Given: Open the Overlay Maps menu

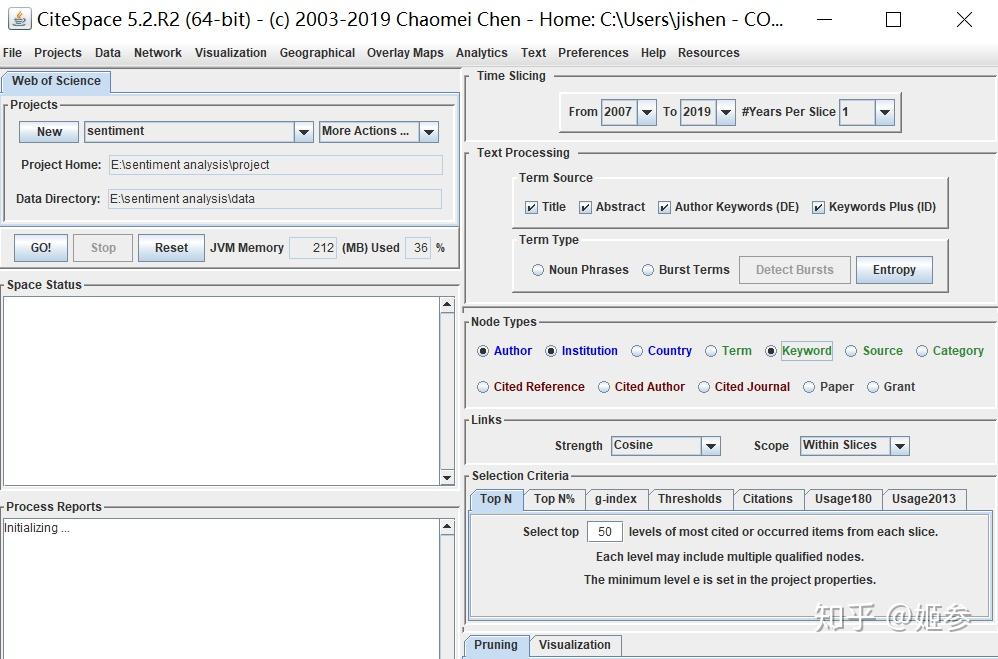Looking at the screenshot, I should point(405,53).
